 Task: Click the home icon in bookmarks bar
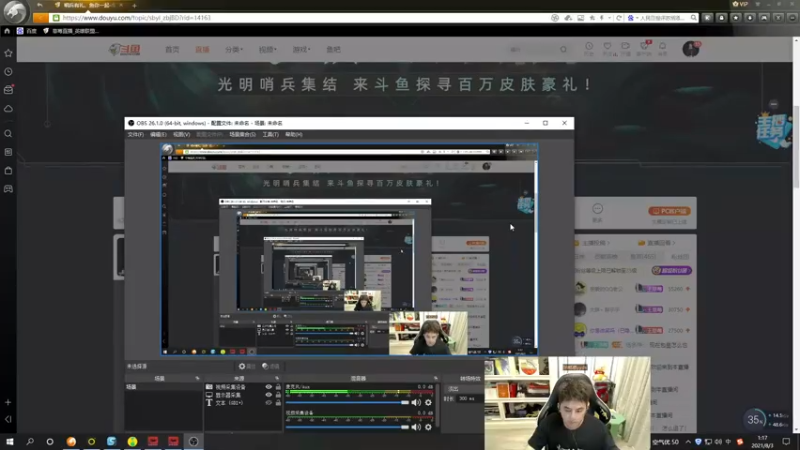pyautogui.click(x=7, y=31)
